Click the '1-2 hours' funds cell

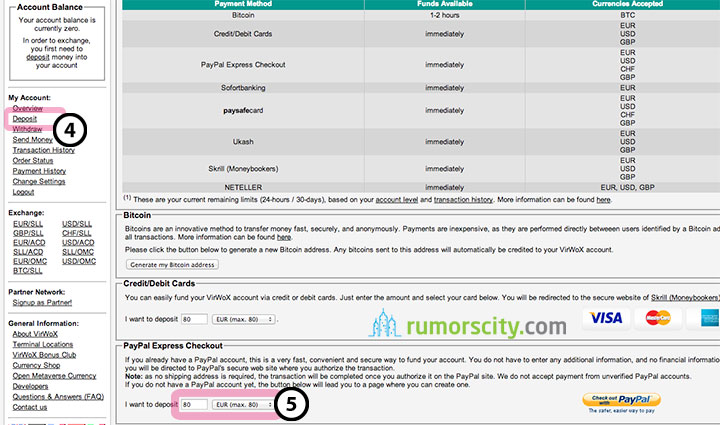click(444, 15)
